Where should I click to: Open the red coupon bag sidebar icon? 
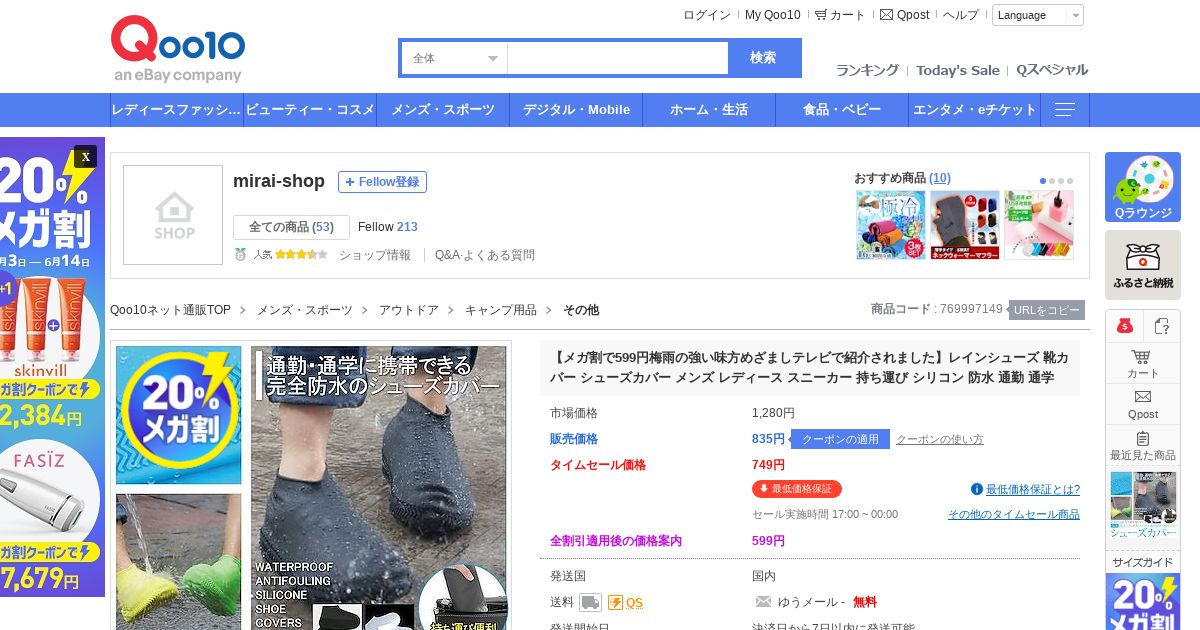pyautogui.click(x=1124, y=326)
